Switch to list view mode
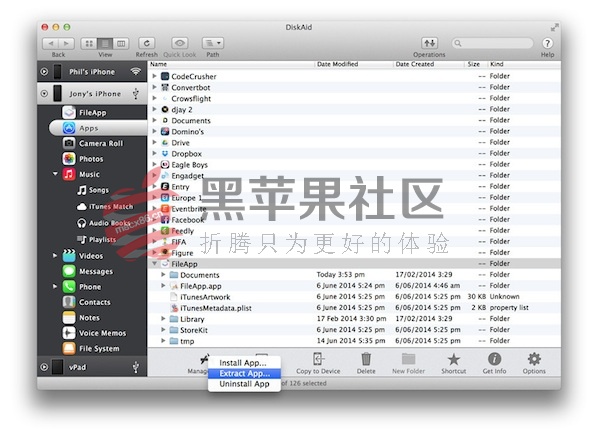The width and height of the screenshot is (600, 430). point(105,43)
